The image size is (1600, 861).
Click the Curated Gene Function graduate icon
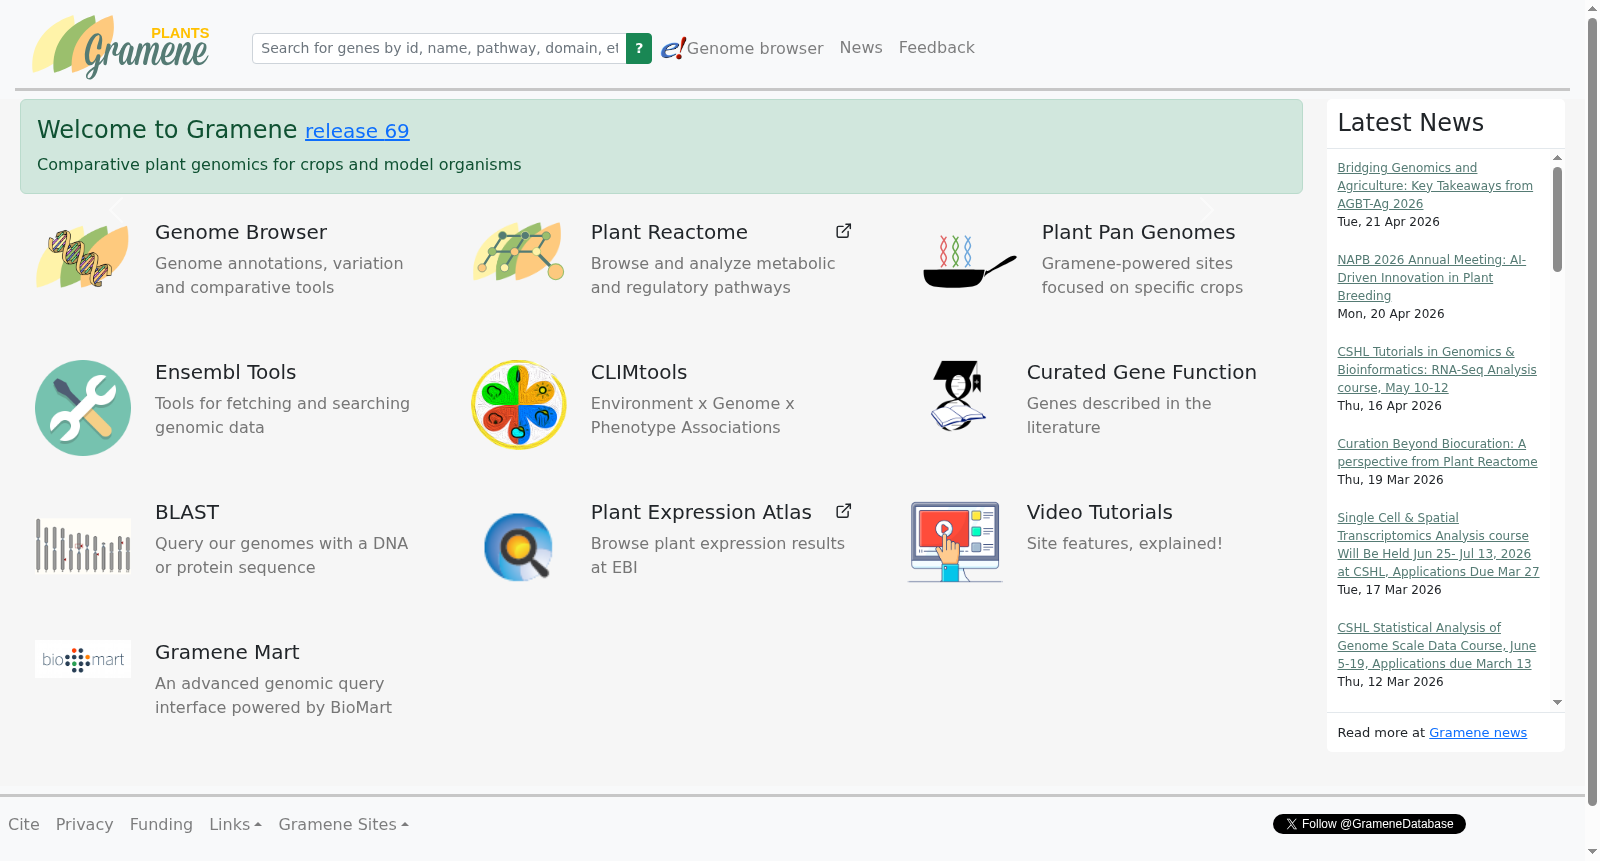coord(960,395)
